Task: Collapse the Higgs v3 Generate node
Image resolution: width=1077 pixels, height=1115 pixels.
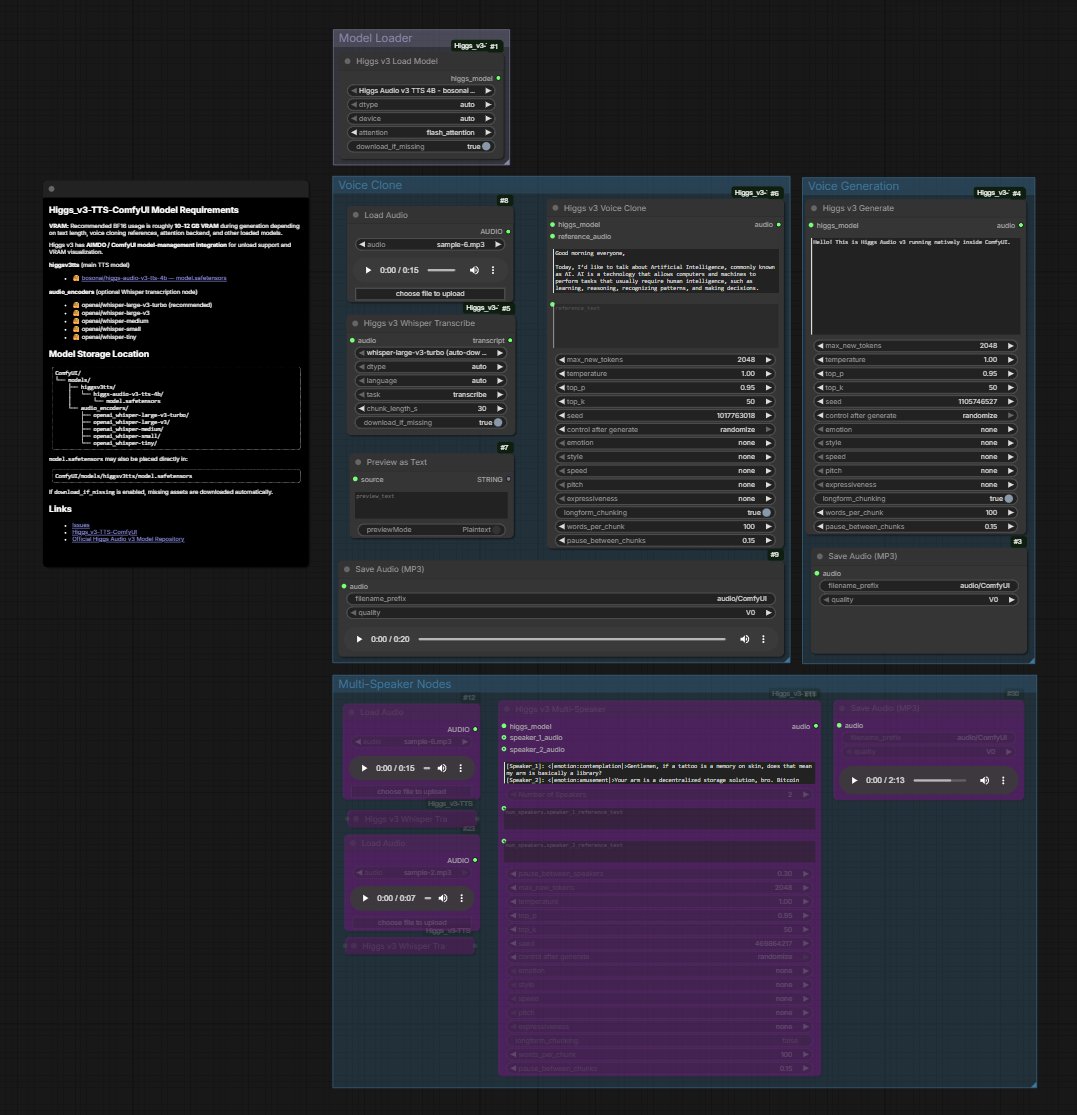Action: point(814,208)
